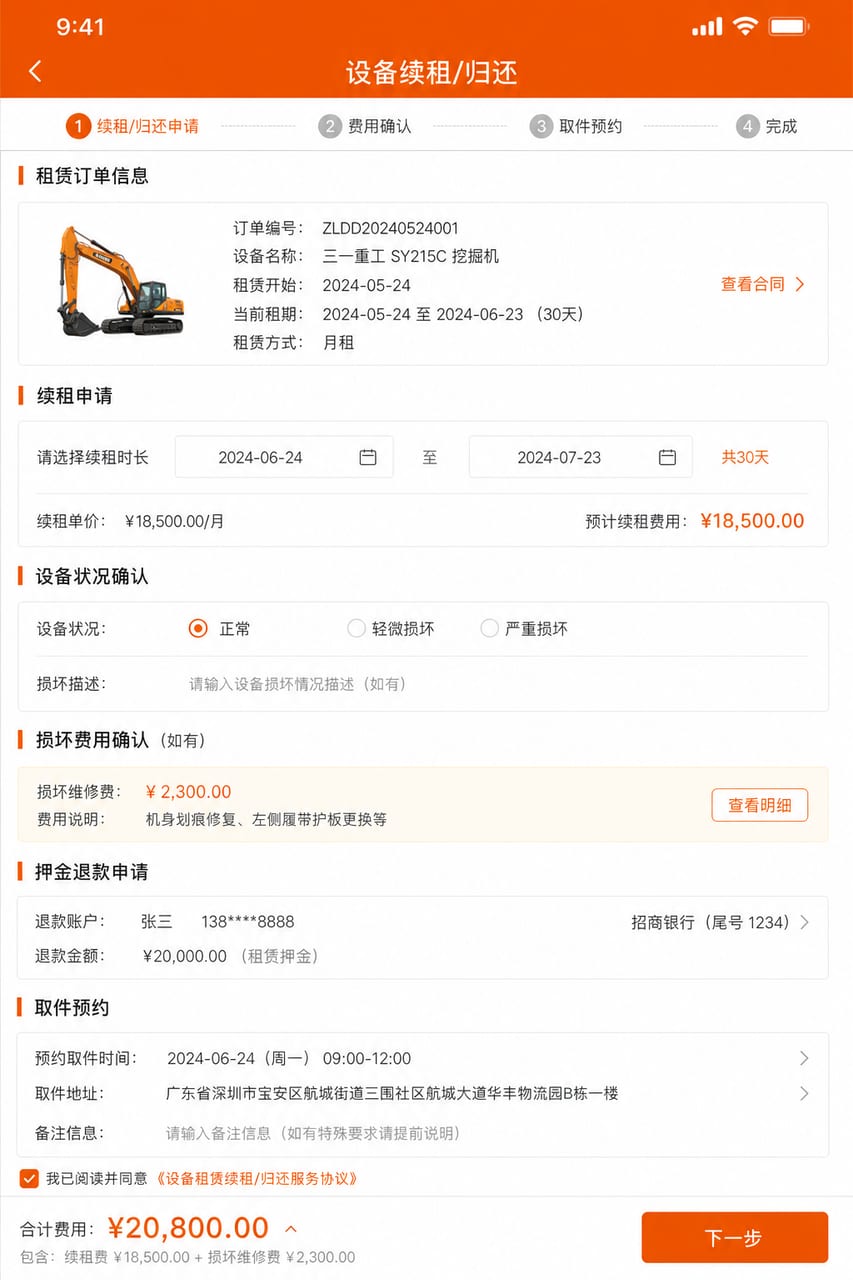This screenshot has width=853, height=1280.
Task: Open chevron next to 查看合同
Action: (800, 284)
